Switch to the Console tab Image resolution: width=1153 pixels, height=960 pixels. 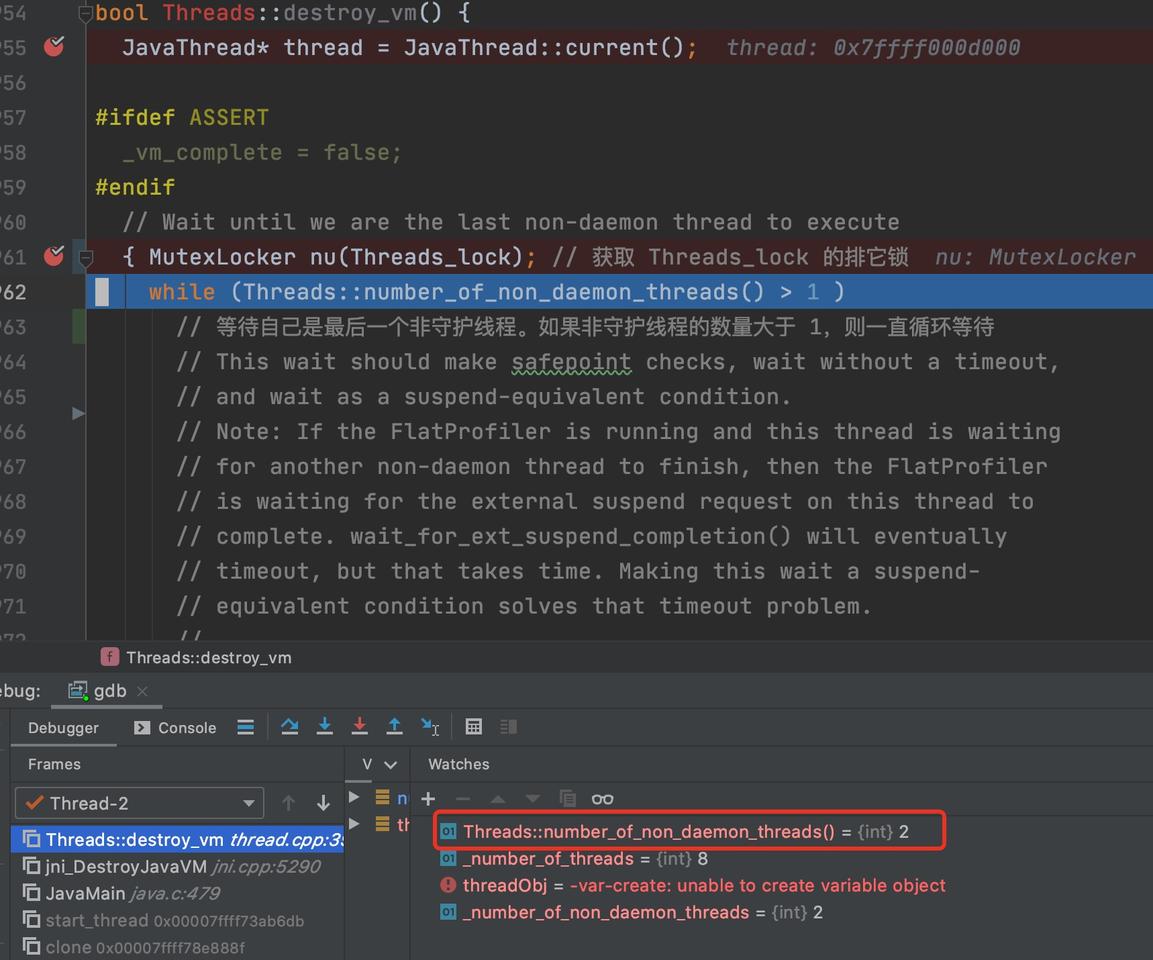pyautogui.click(x=175, y=728)
